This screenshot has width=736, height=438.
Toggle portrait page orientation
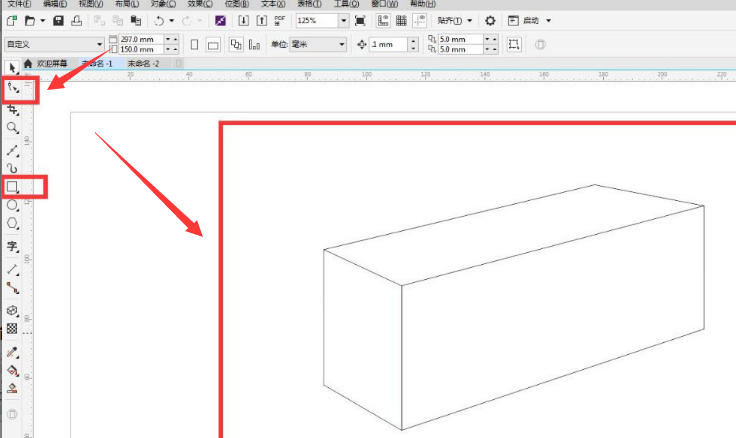coord(194,45)
